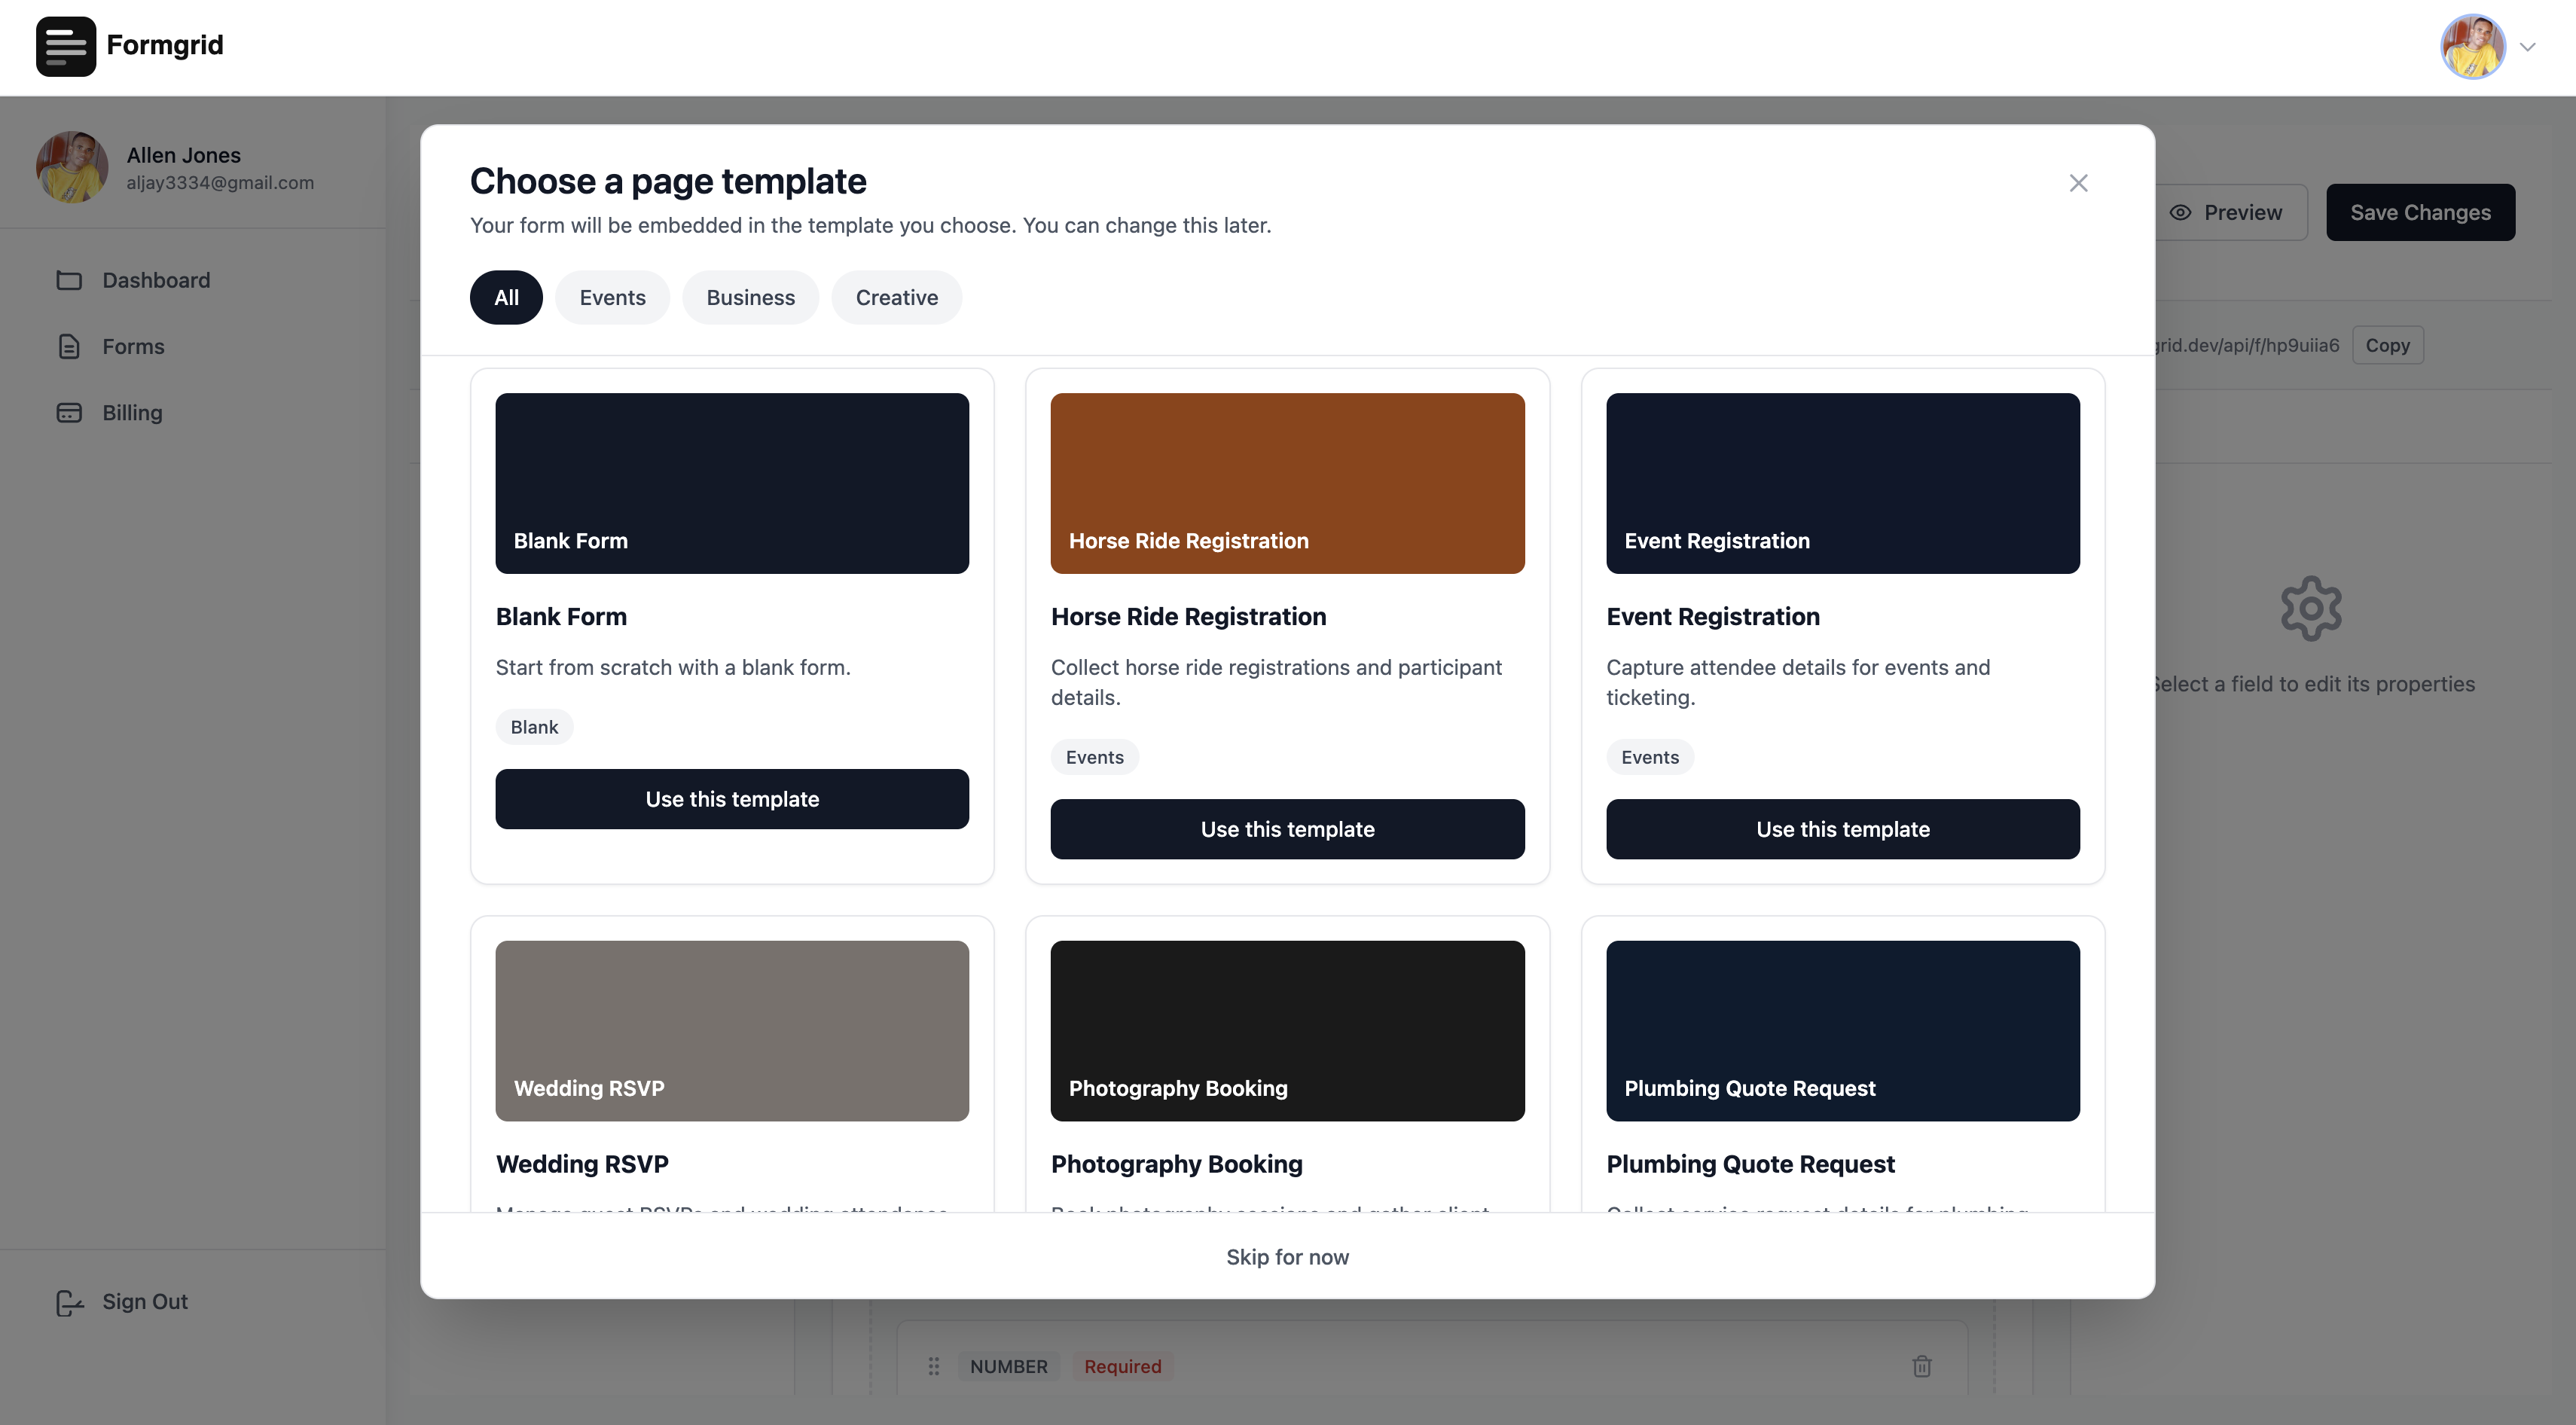The height and width of the screenshot is (1425, 2576).
Task: Click the Sign Out icon
Action: [69, 1302]
